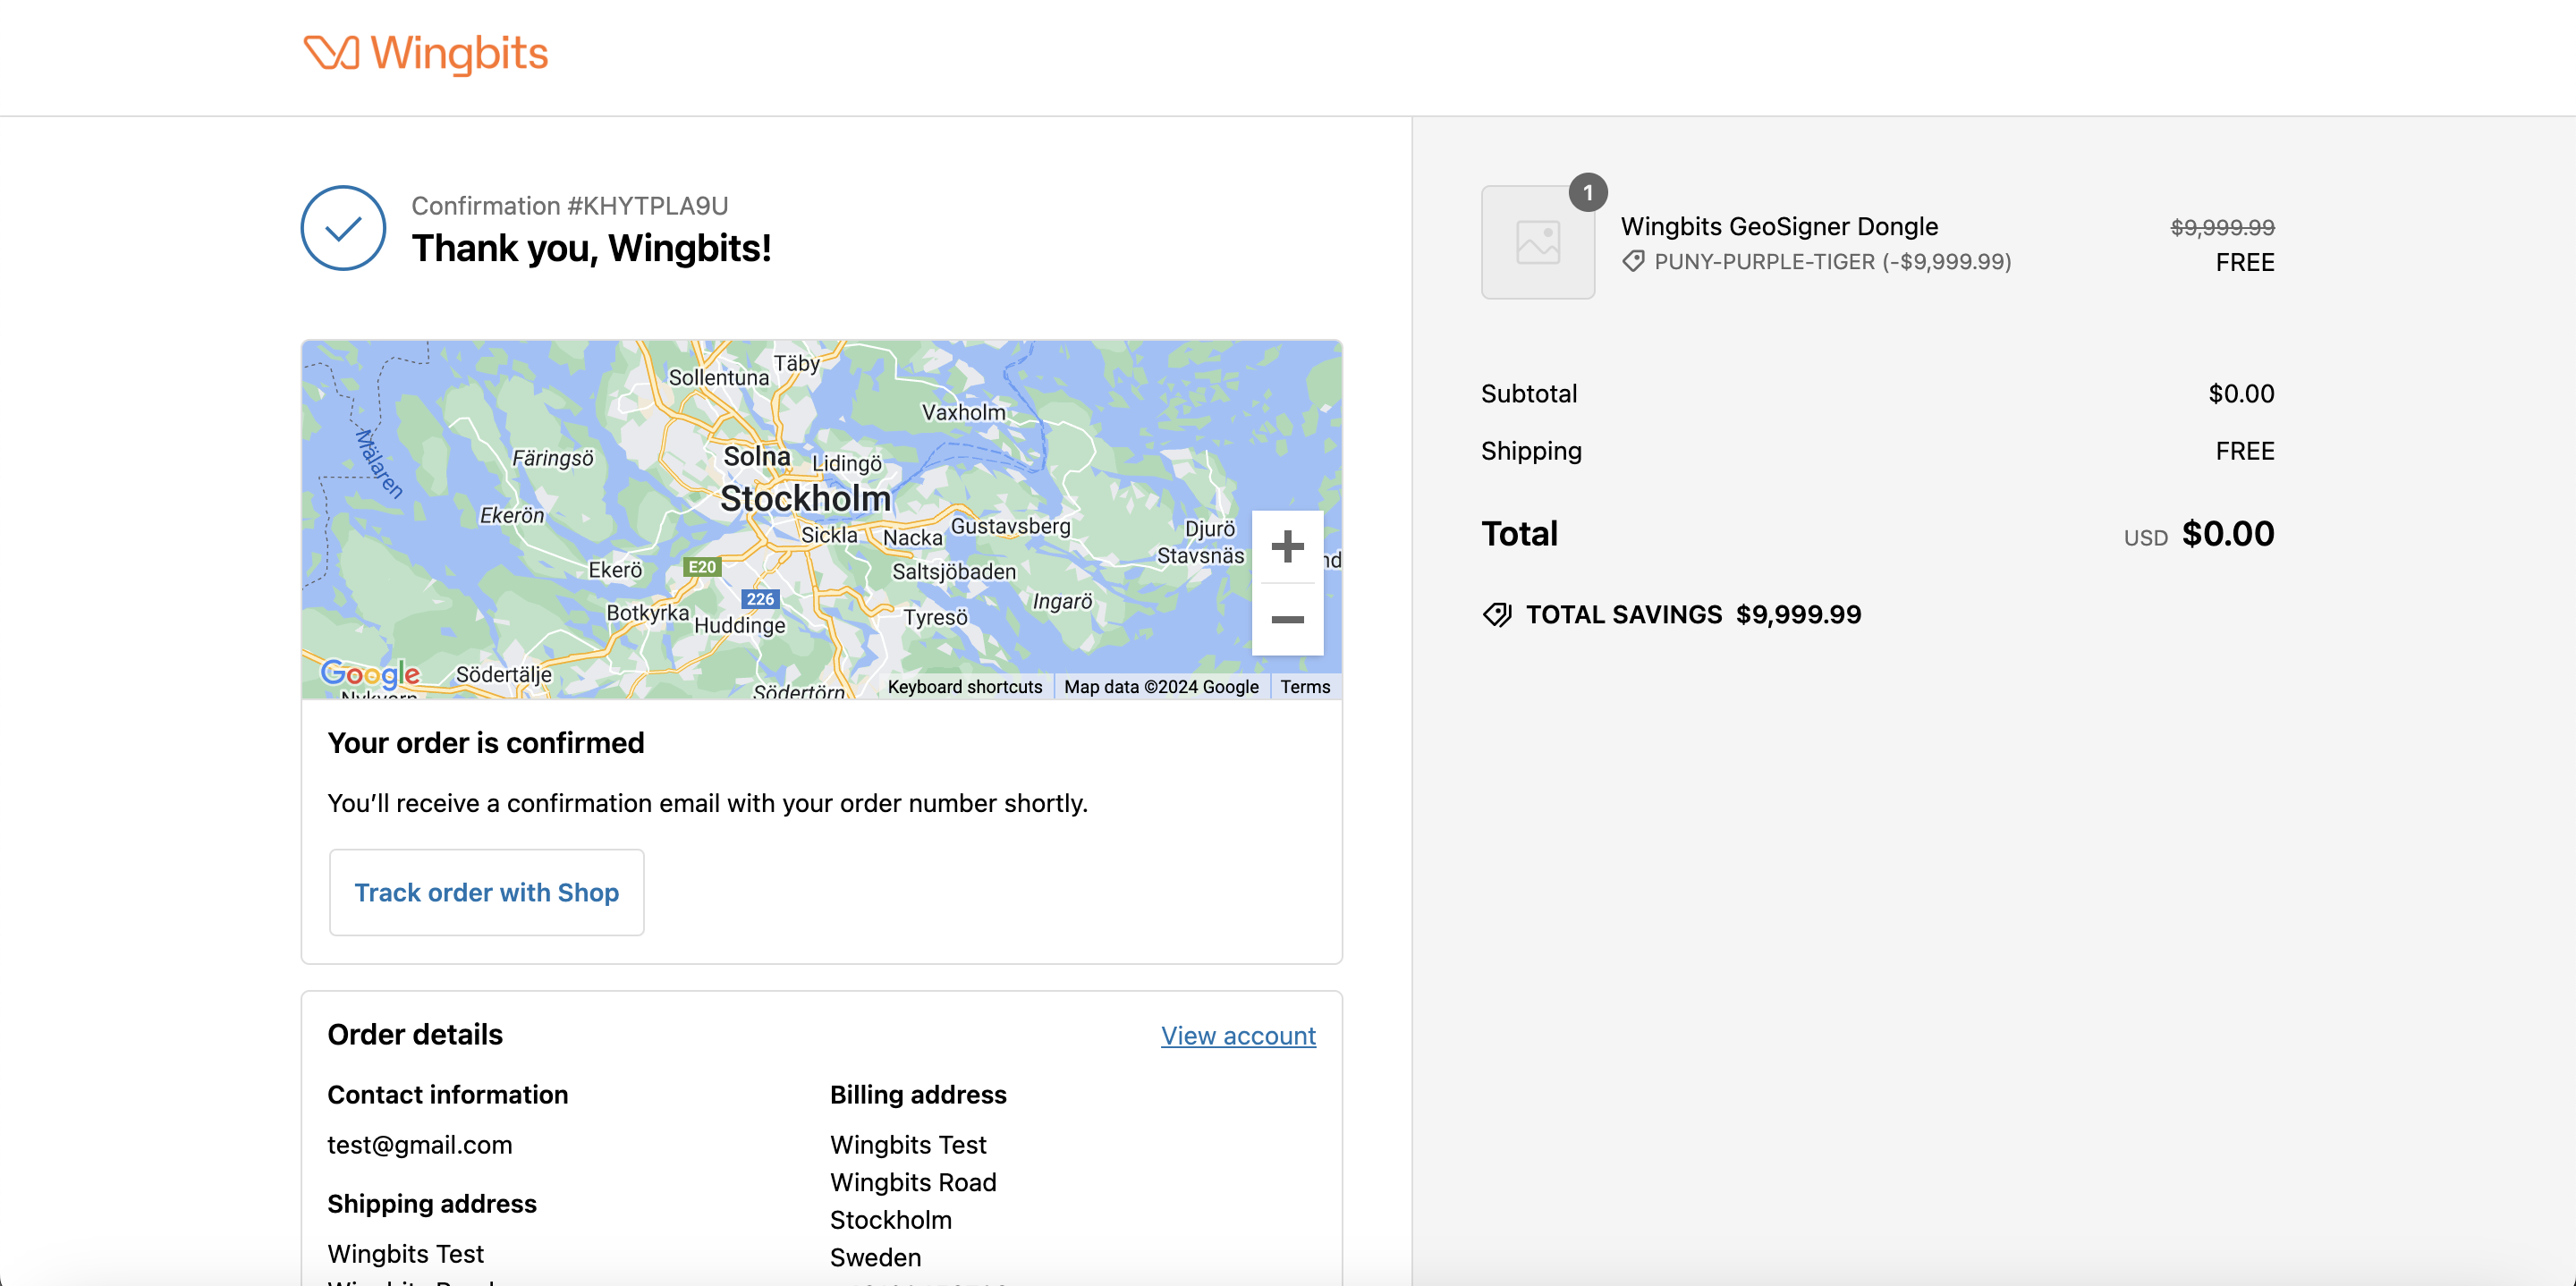Click the order confirmed checkmark icon

click(x=343, y=228)
